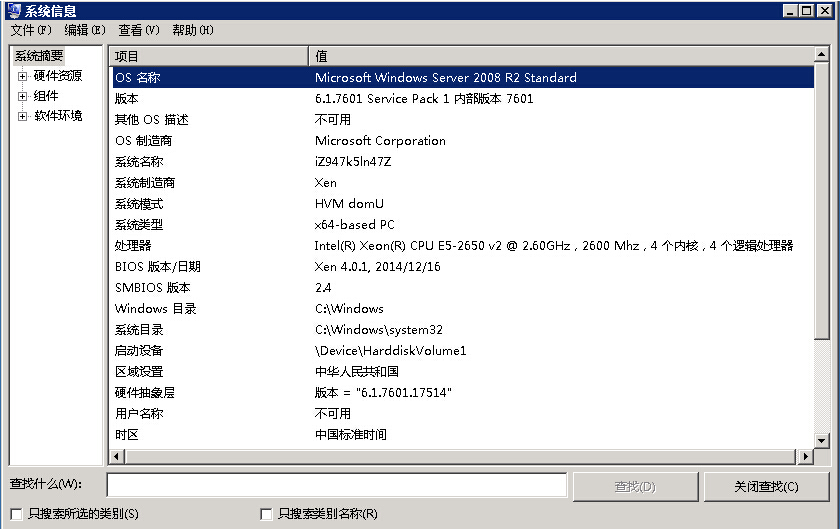Viewport: 840px width, 530px height.
Task: Select the OS 制造商 row
Action: [x=463, y=140]
